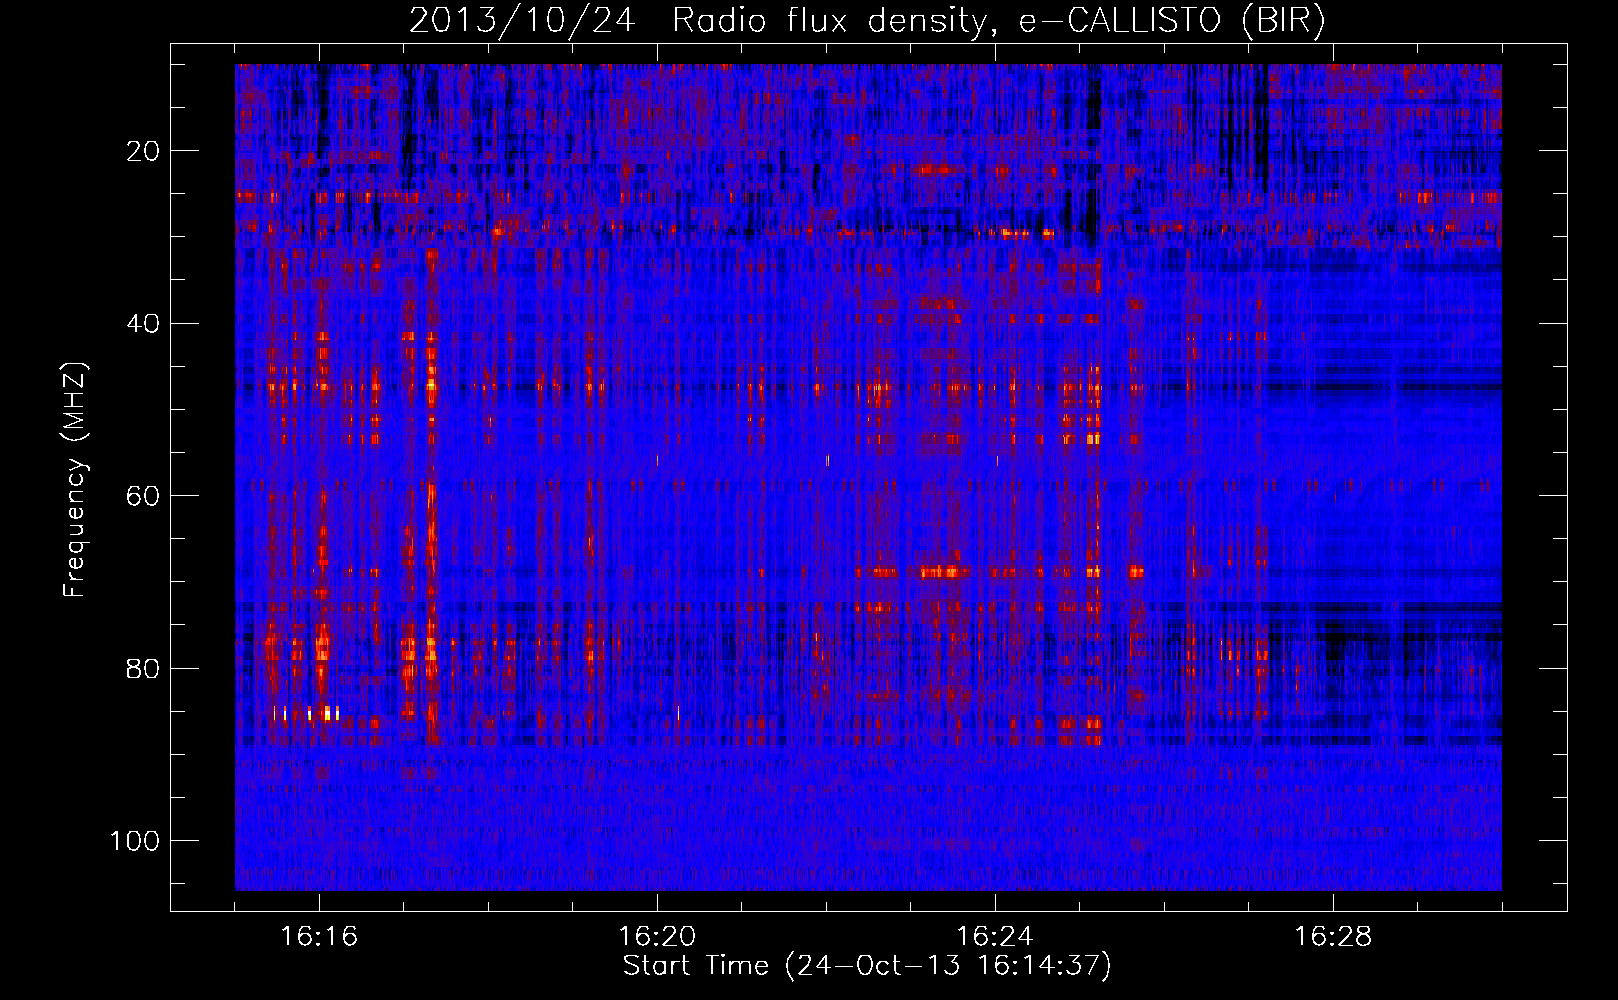Click the '80' frequency tick label
The image size is (1618, 1000).
point(144,668)
